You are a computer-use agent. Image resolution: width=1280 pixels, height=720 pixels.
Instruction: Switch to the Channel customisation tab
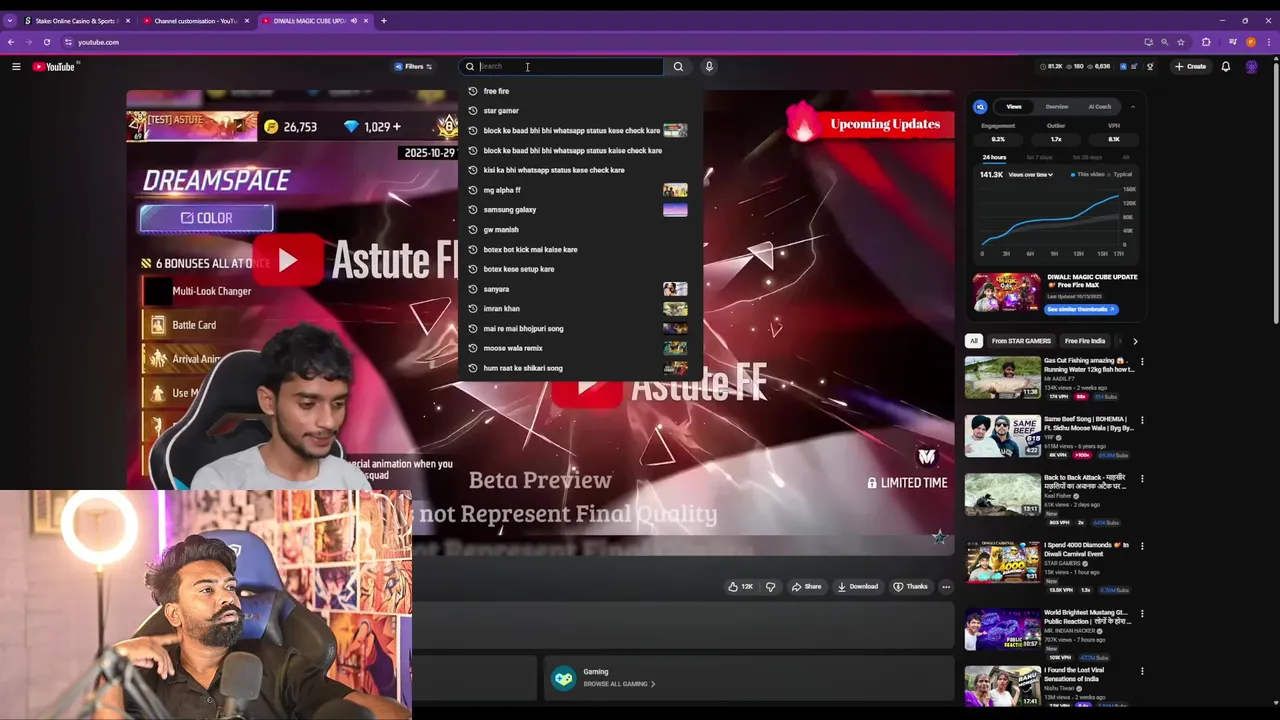point(195,21)
